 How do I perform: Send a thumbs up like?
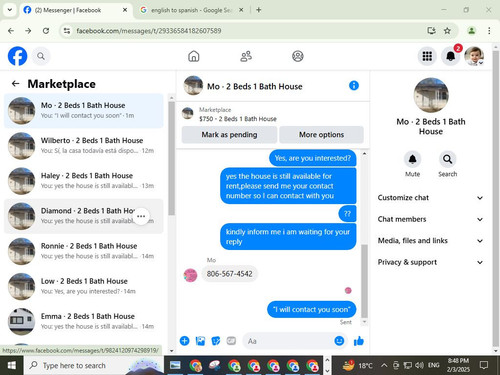pos(359,341)
